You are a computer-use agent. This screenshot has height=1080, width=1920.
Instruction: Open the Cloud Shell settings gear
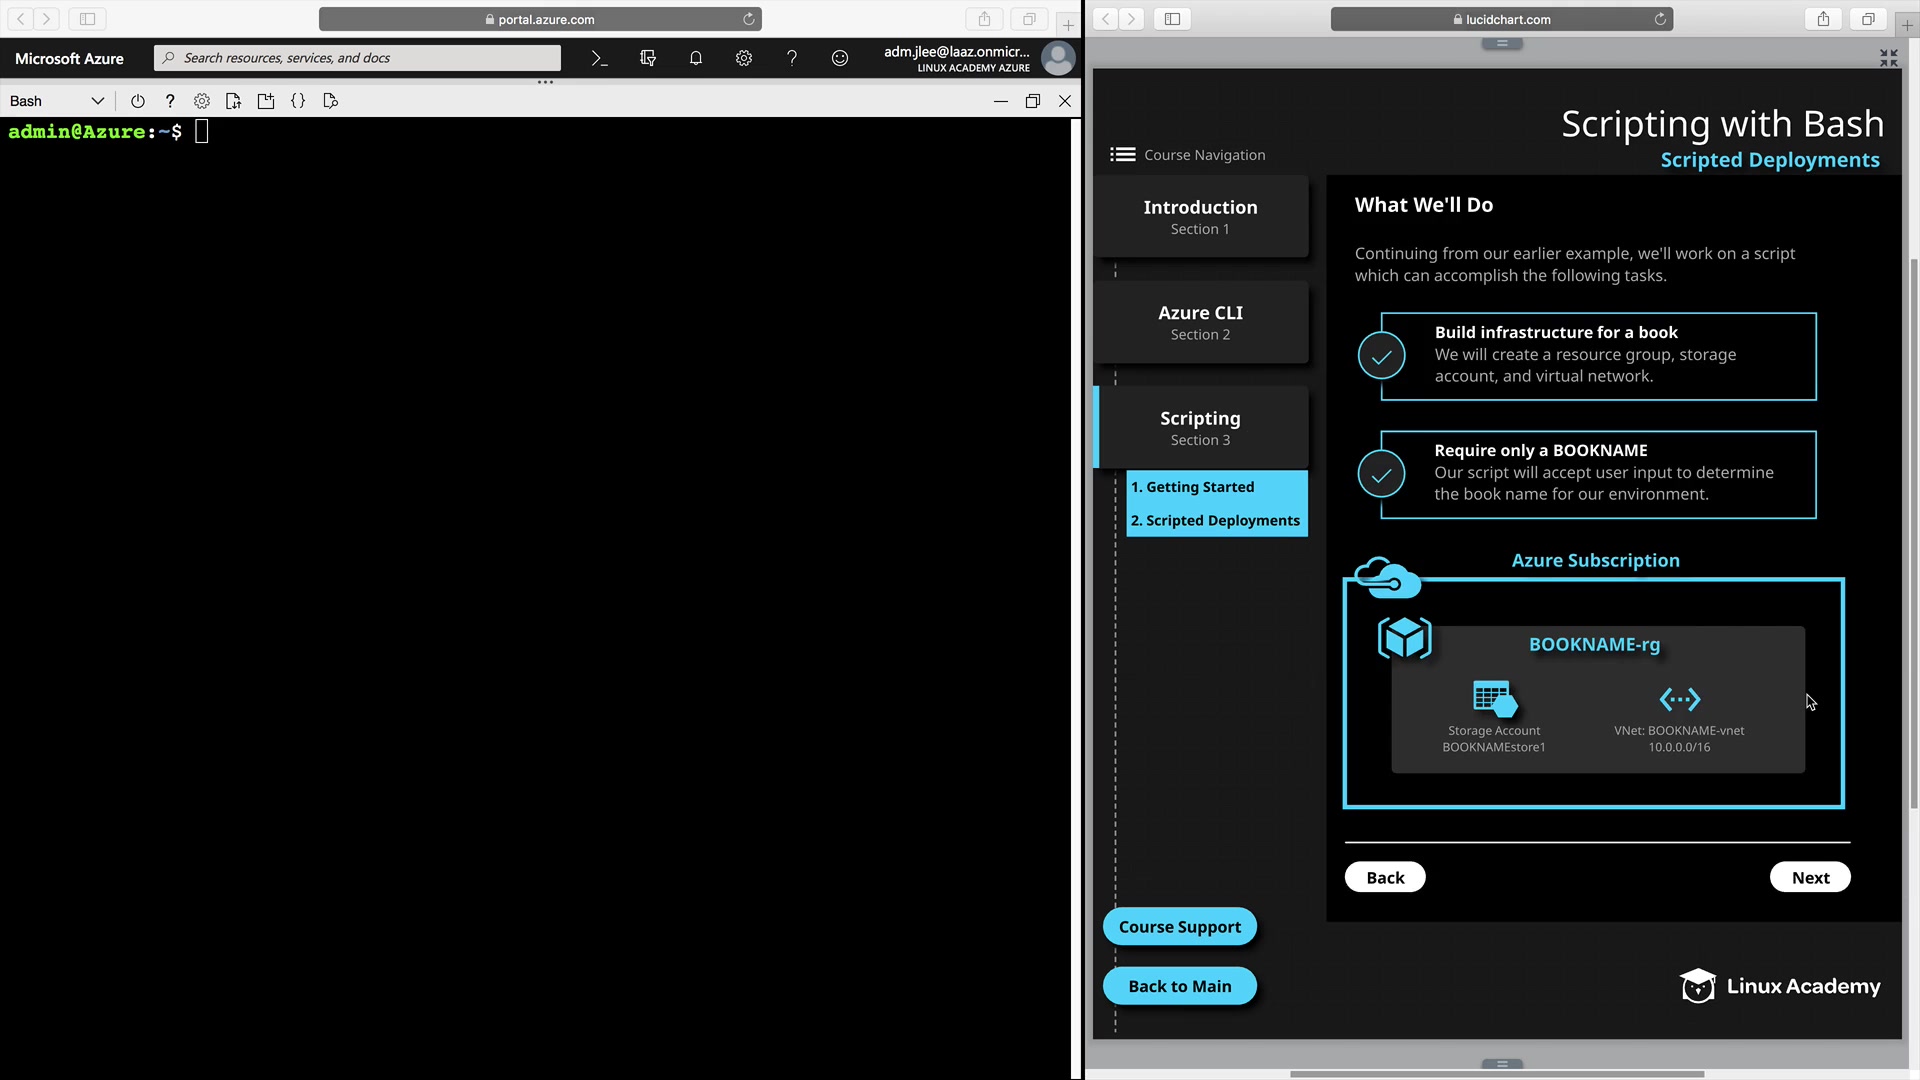coord(202,101)
